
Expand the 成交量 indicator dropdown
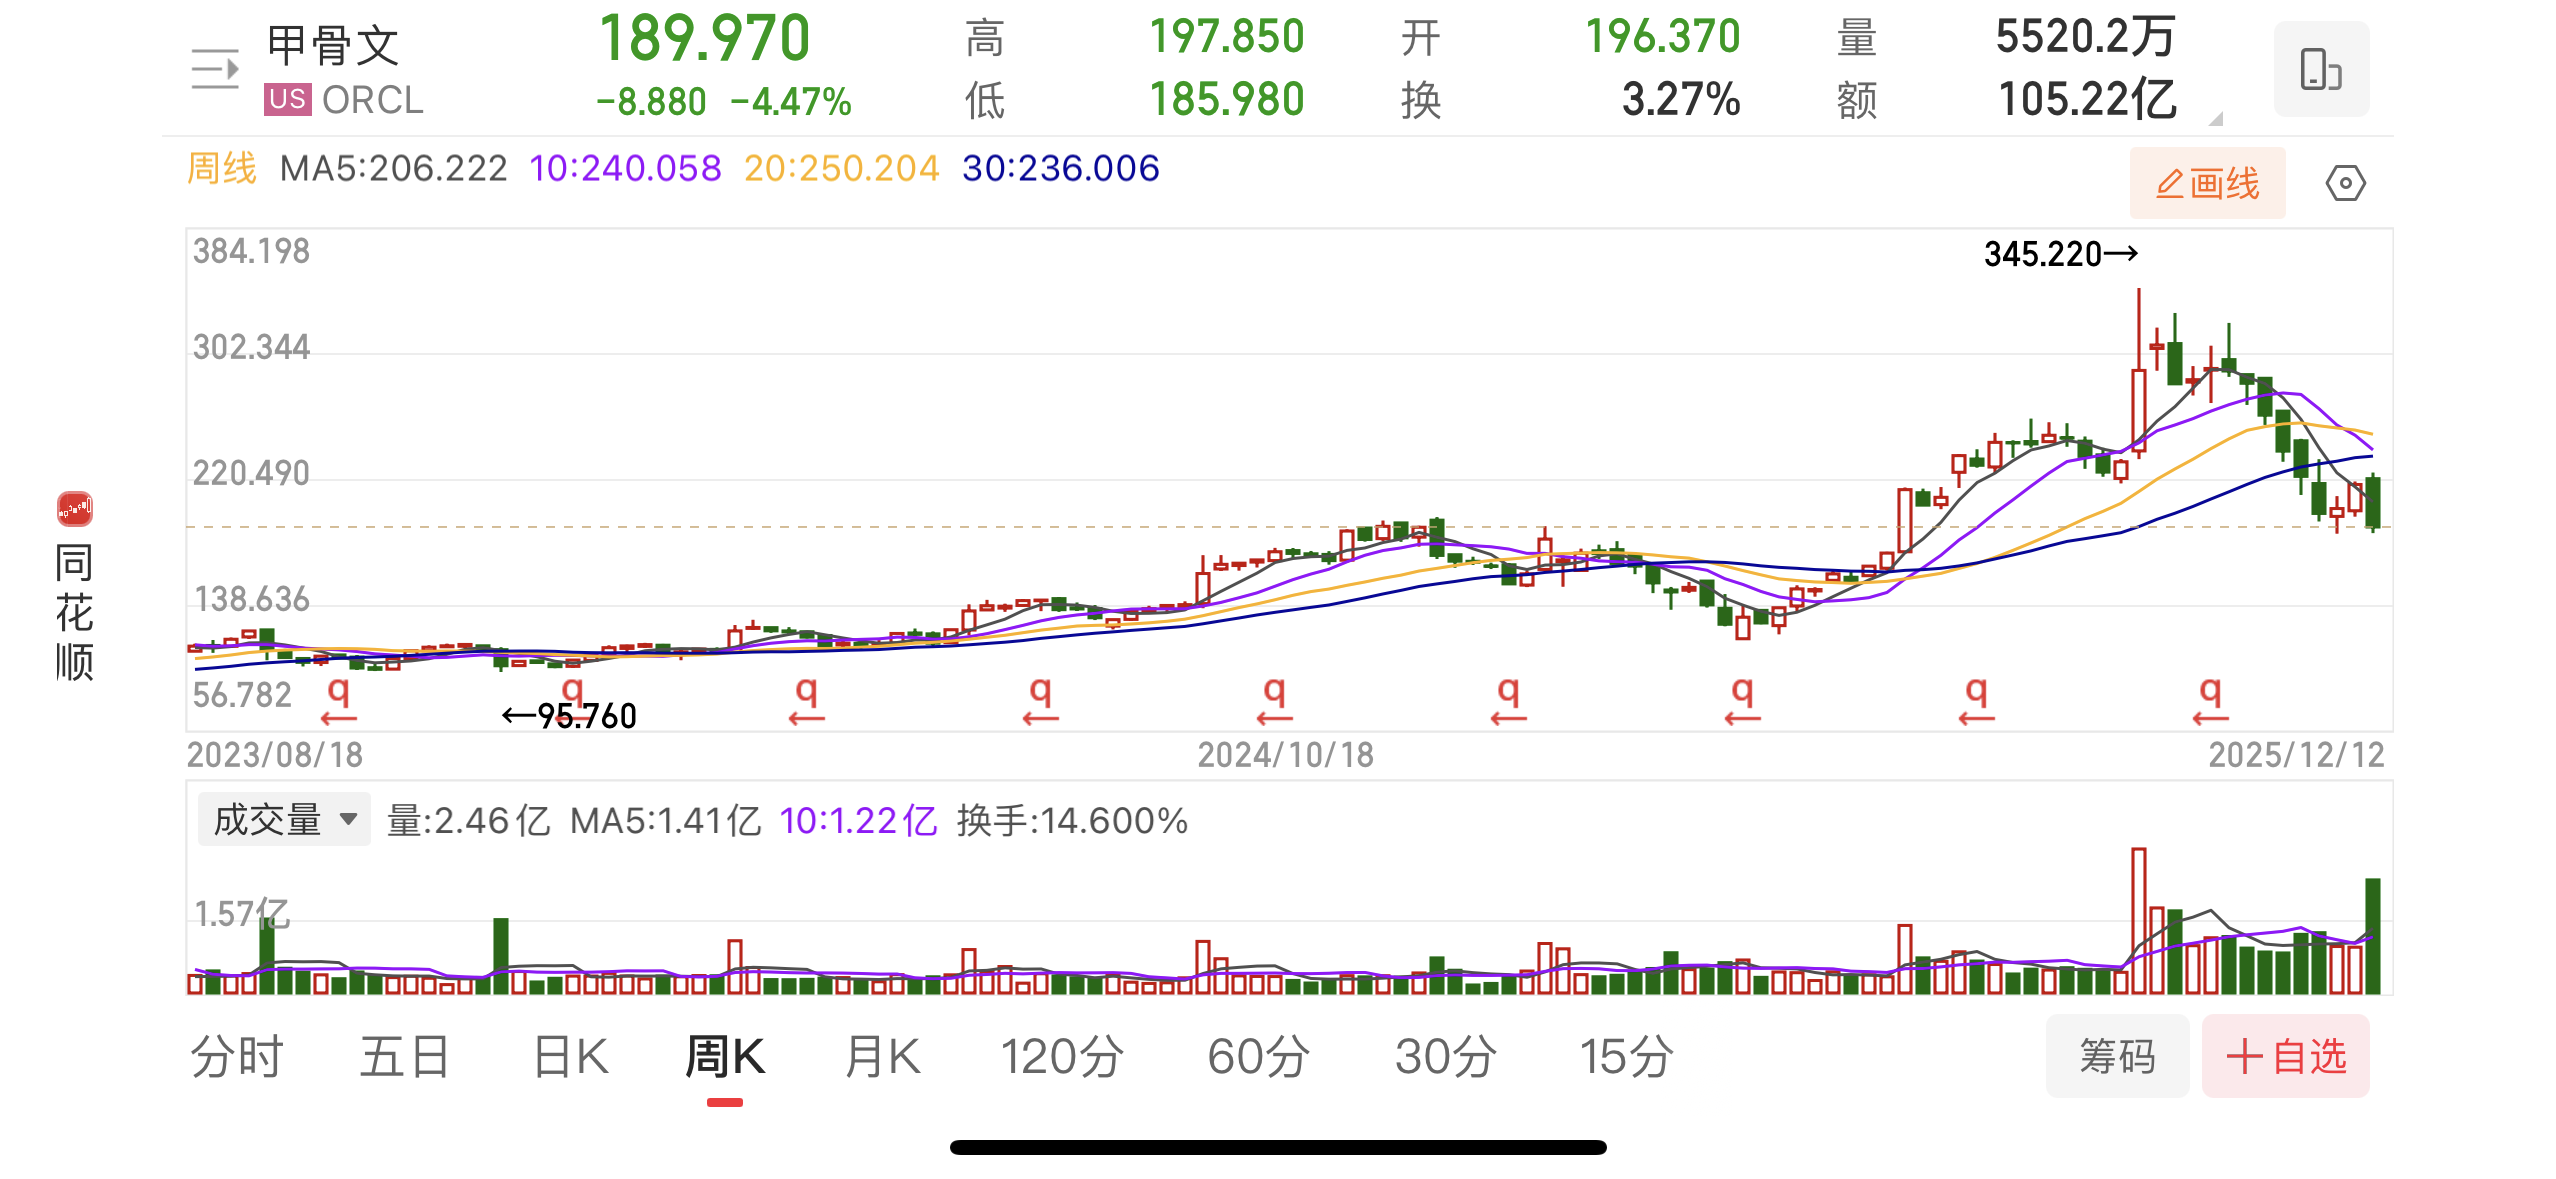pyautogui.click(x=284, y=820)
